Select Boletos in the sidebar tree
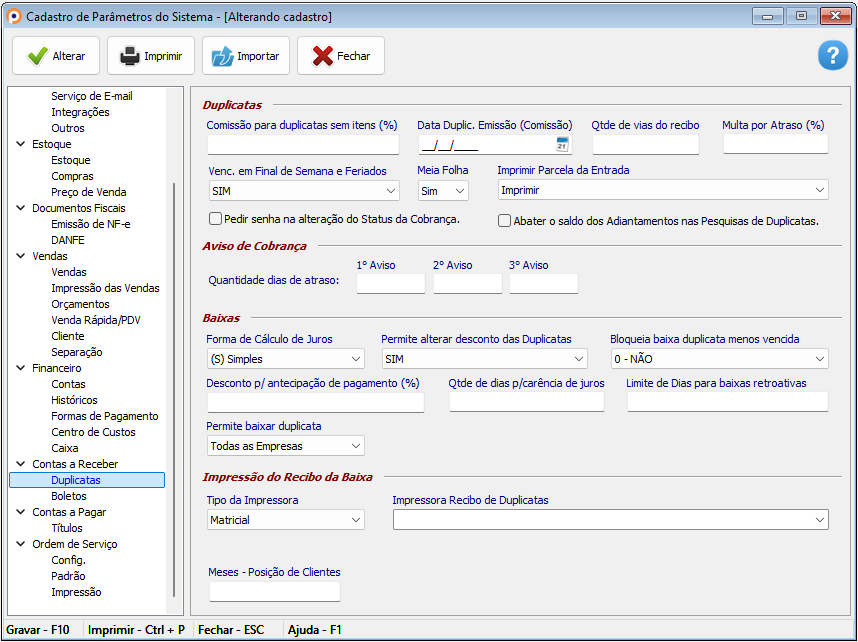Screen dimensions: 858x642 [69, 496]
